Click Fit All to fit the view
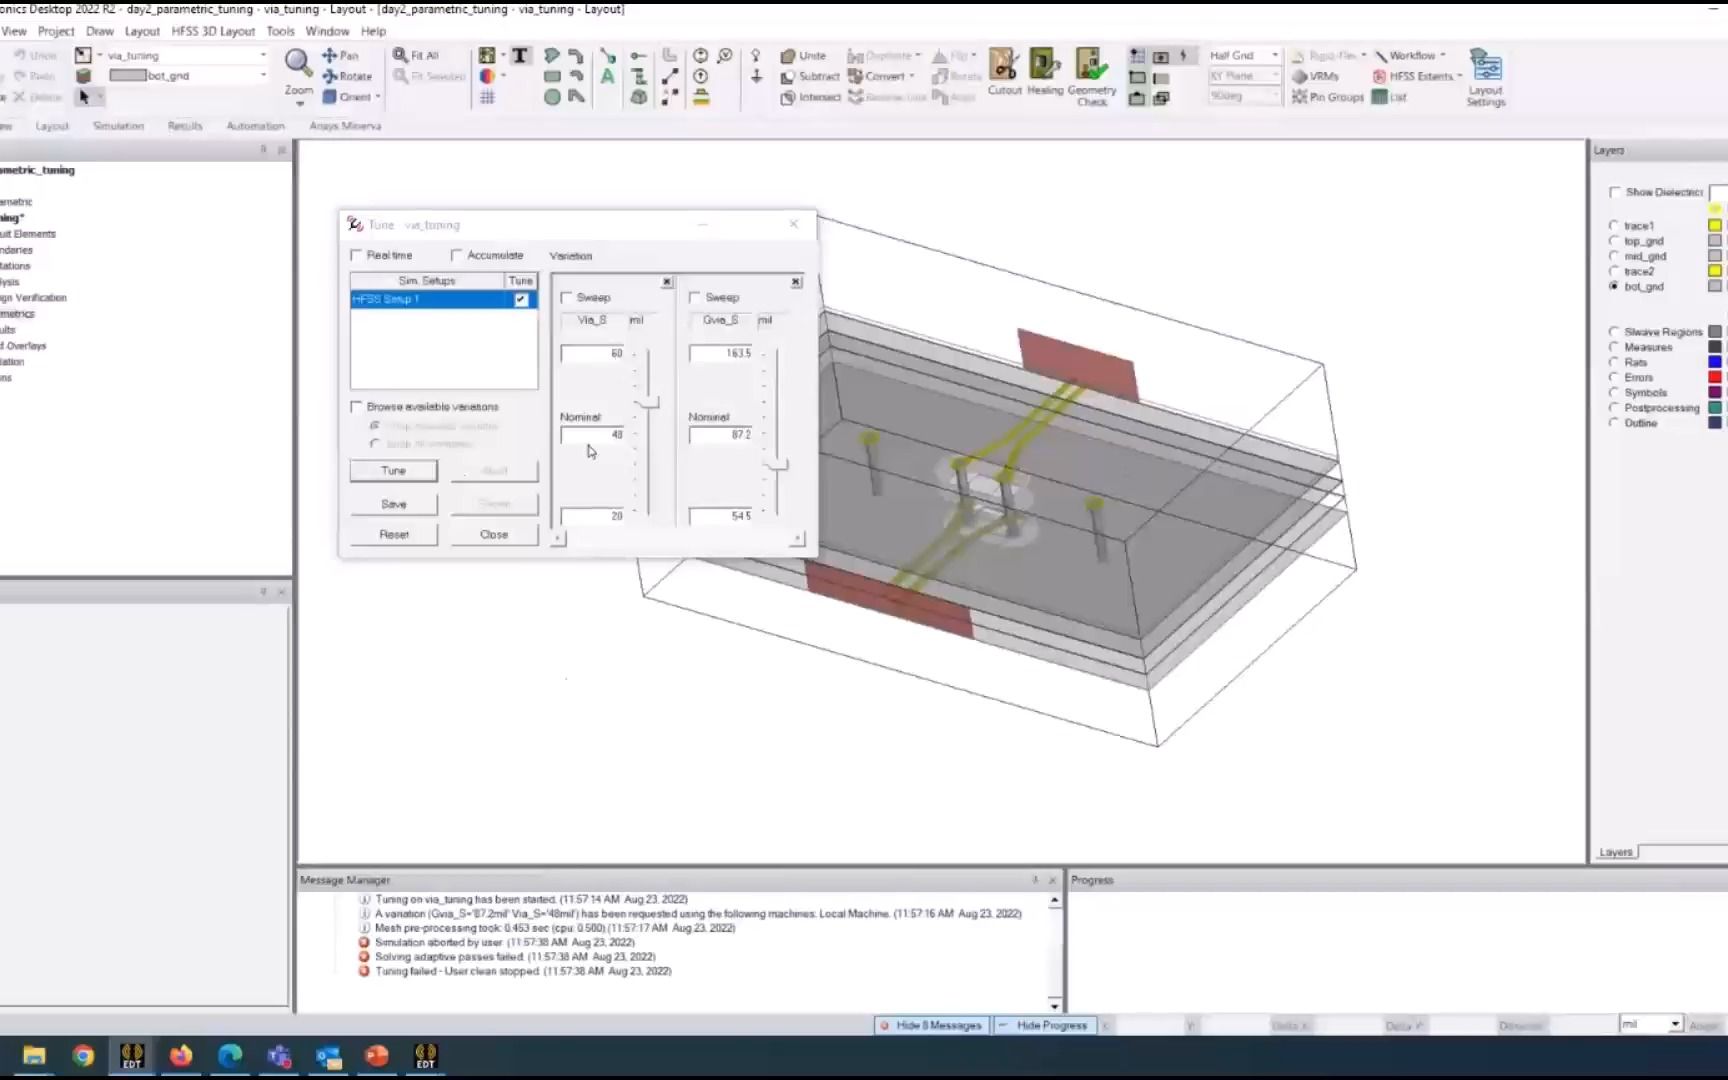This screenshot has height=1080, width=1728. (420, 55)
